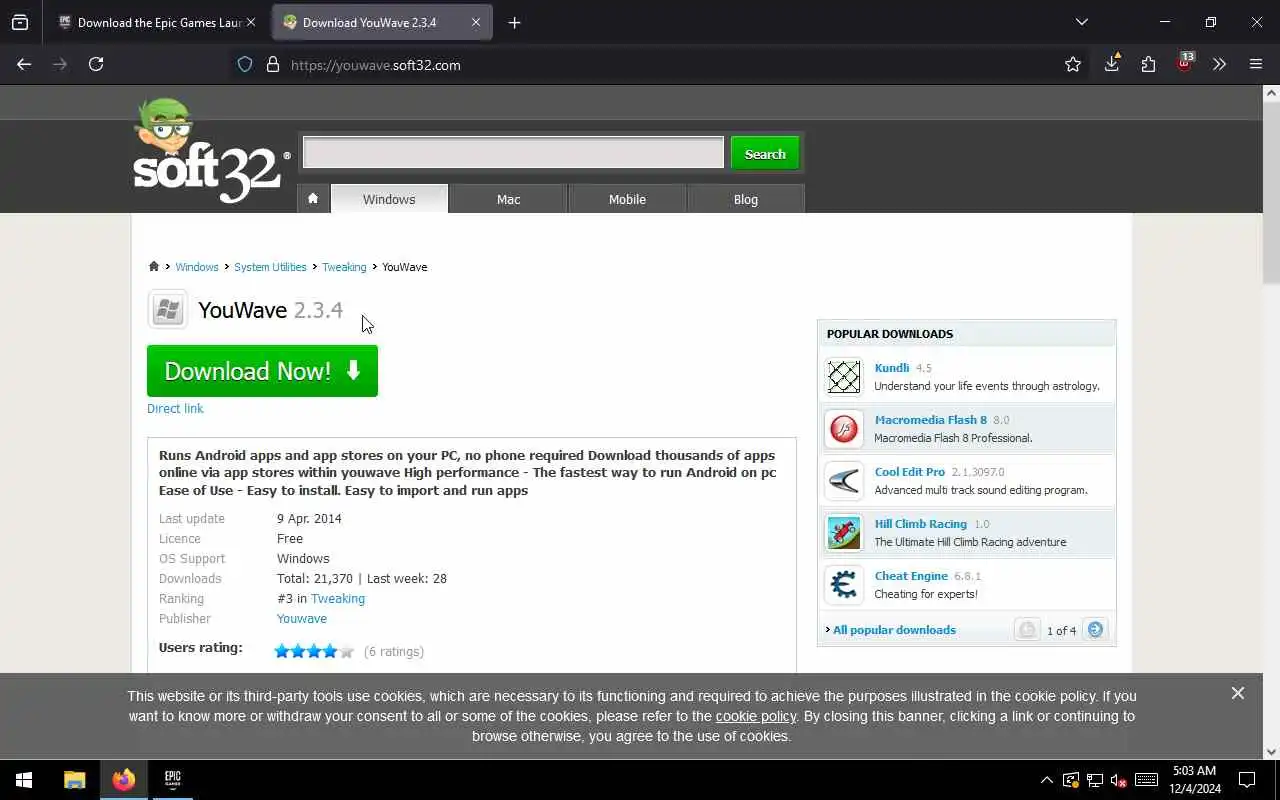The image size is (1280, 800).
Task: Open a new browser tab
Action: (x=514, y=22)
